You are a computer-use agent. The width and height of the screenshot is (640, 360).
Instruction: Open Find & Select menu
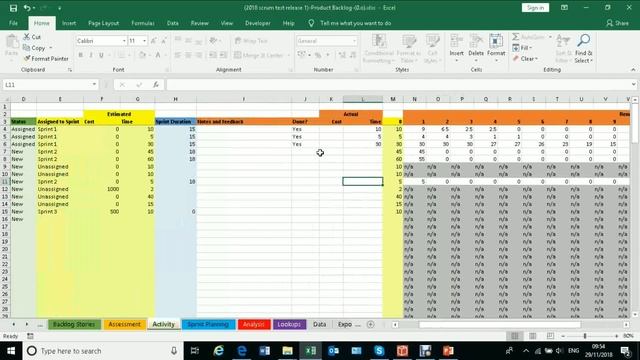[x=584, y=49]
